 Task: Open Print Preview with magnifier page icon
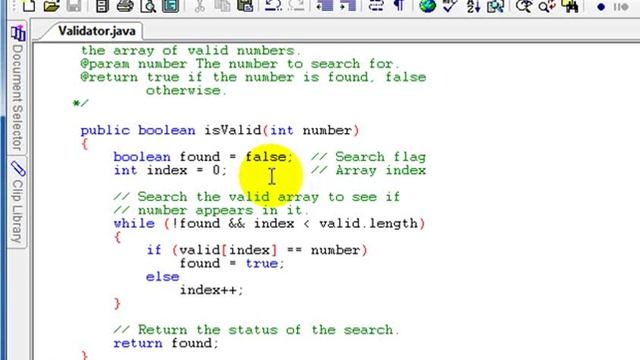pyautogui.click(x=148, y=6)
